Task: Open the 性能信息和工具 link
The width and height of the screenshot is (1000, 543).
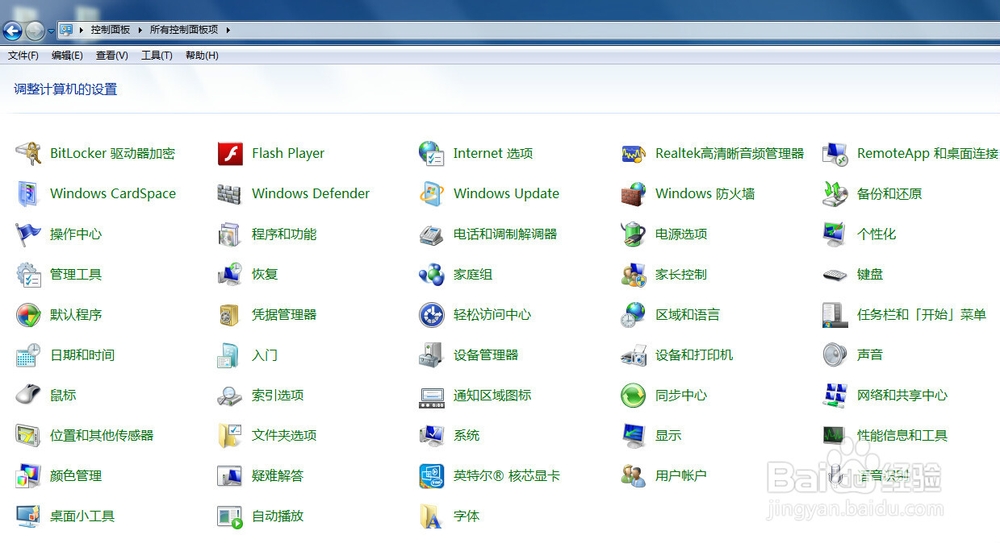Action: [x=902, y=435]
